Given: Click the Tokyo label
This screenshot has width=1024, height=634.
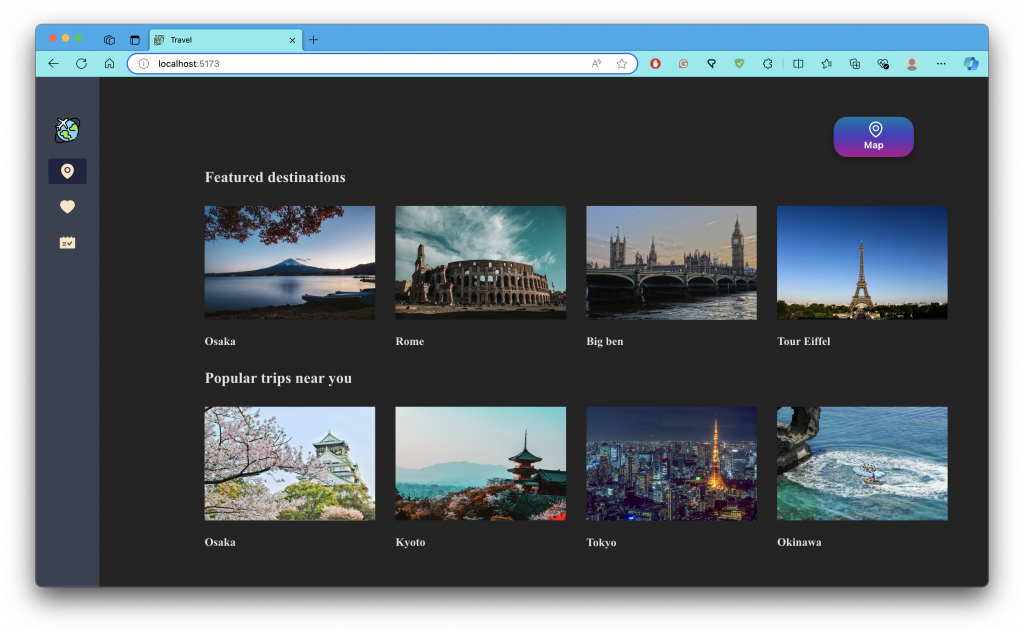Looking at the screenshot, I should point(601,542).
